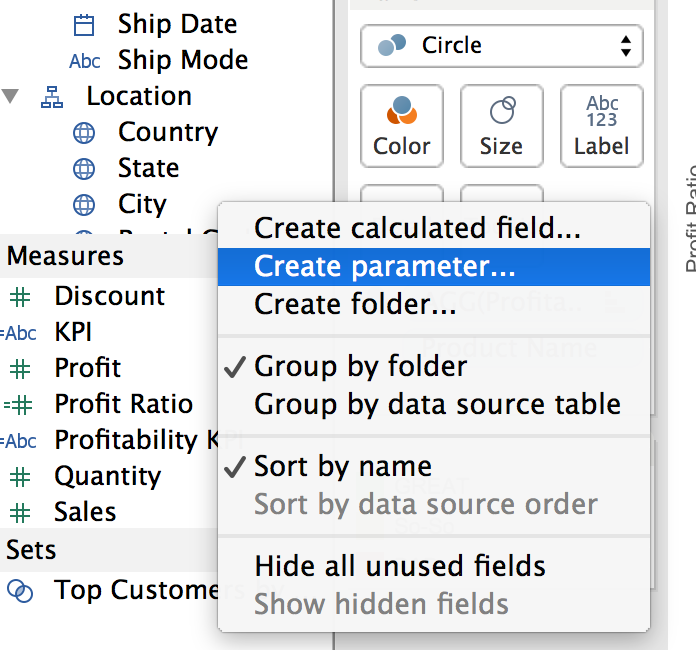This screenshot has height=650, width=696.
Task: Choose Create calculated field from menu
Action: tap(417, 229)
